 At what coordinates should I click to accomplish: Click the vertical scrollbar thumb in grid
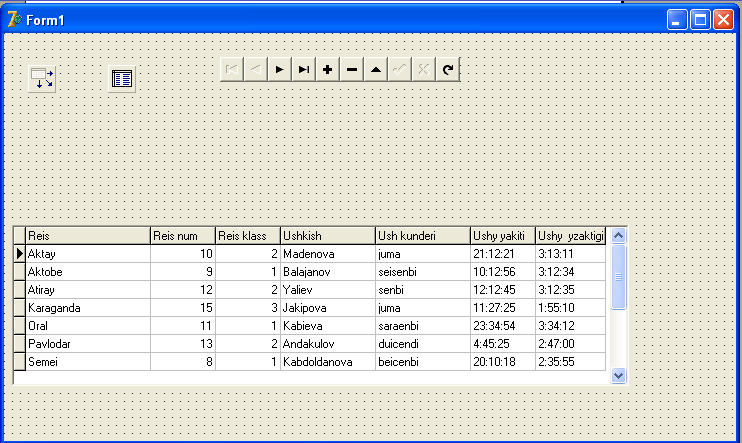point(618,277)
